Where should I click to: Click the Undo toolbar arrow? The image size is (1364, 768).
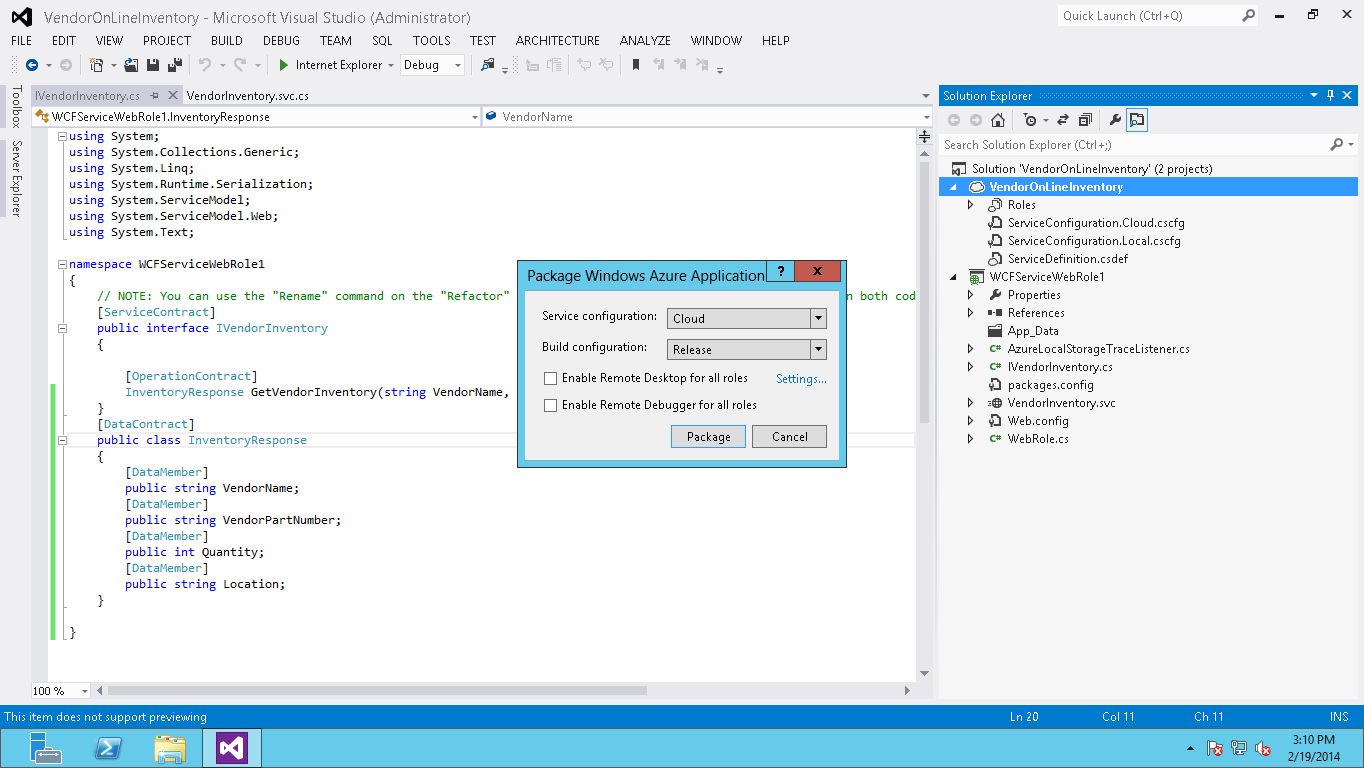pos(204,65)
